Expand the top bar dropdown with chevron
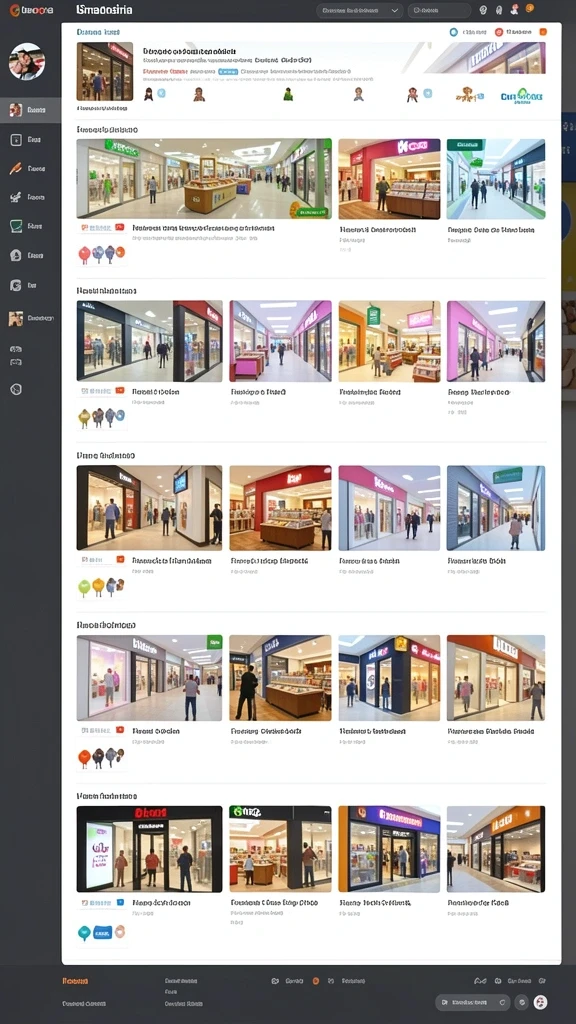This screenshot has width=576, height=1024. pos(359,10)
